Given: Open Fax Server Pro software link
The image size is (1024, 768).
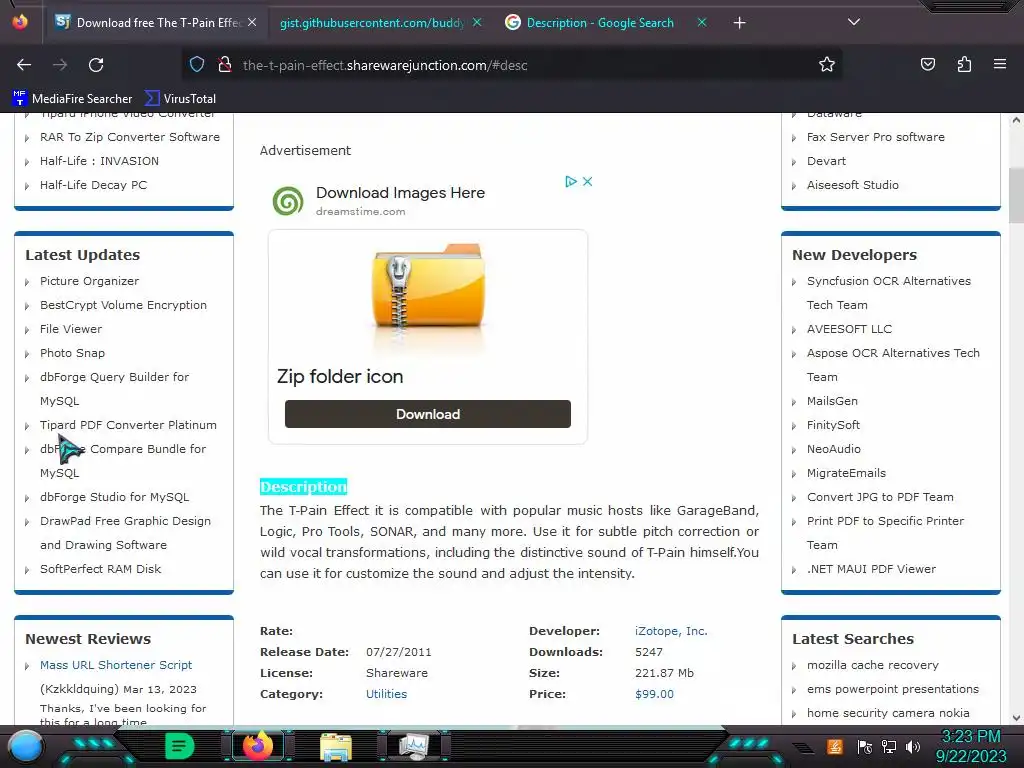Looking at the screenshot, I should click(875, 137).
